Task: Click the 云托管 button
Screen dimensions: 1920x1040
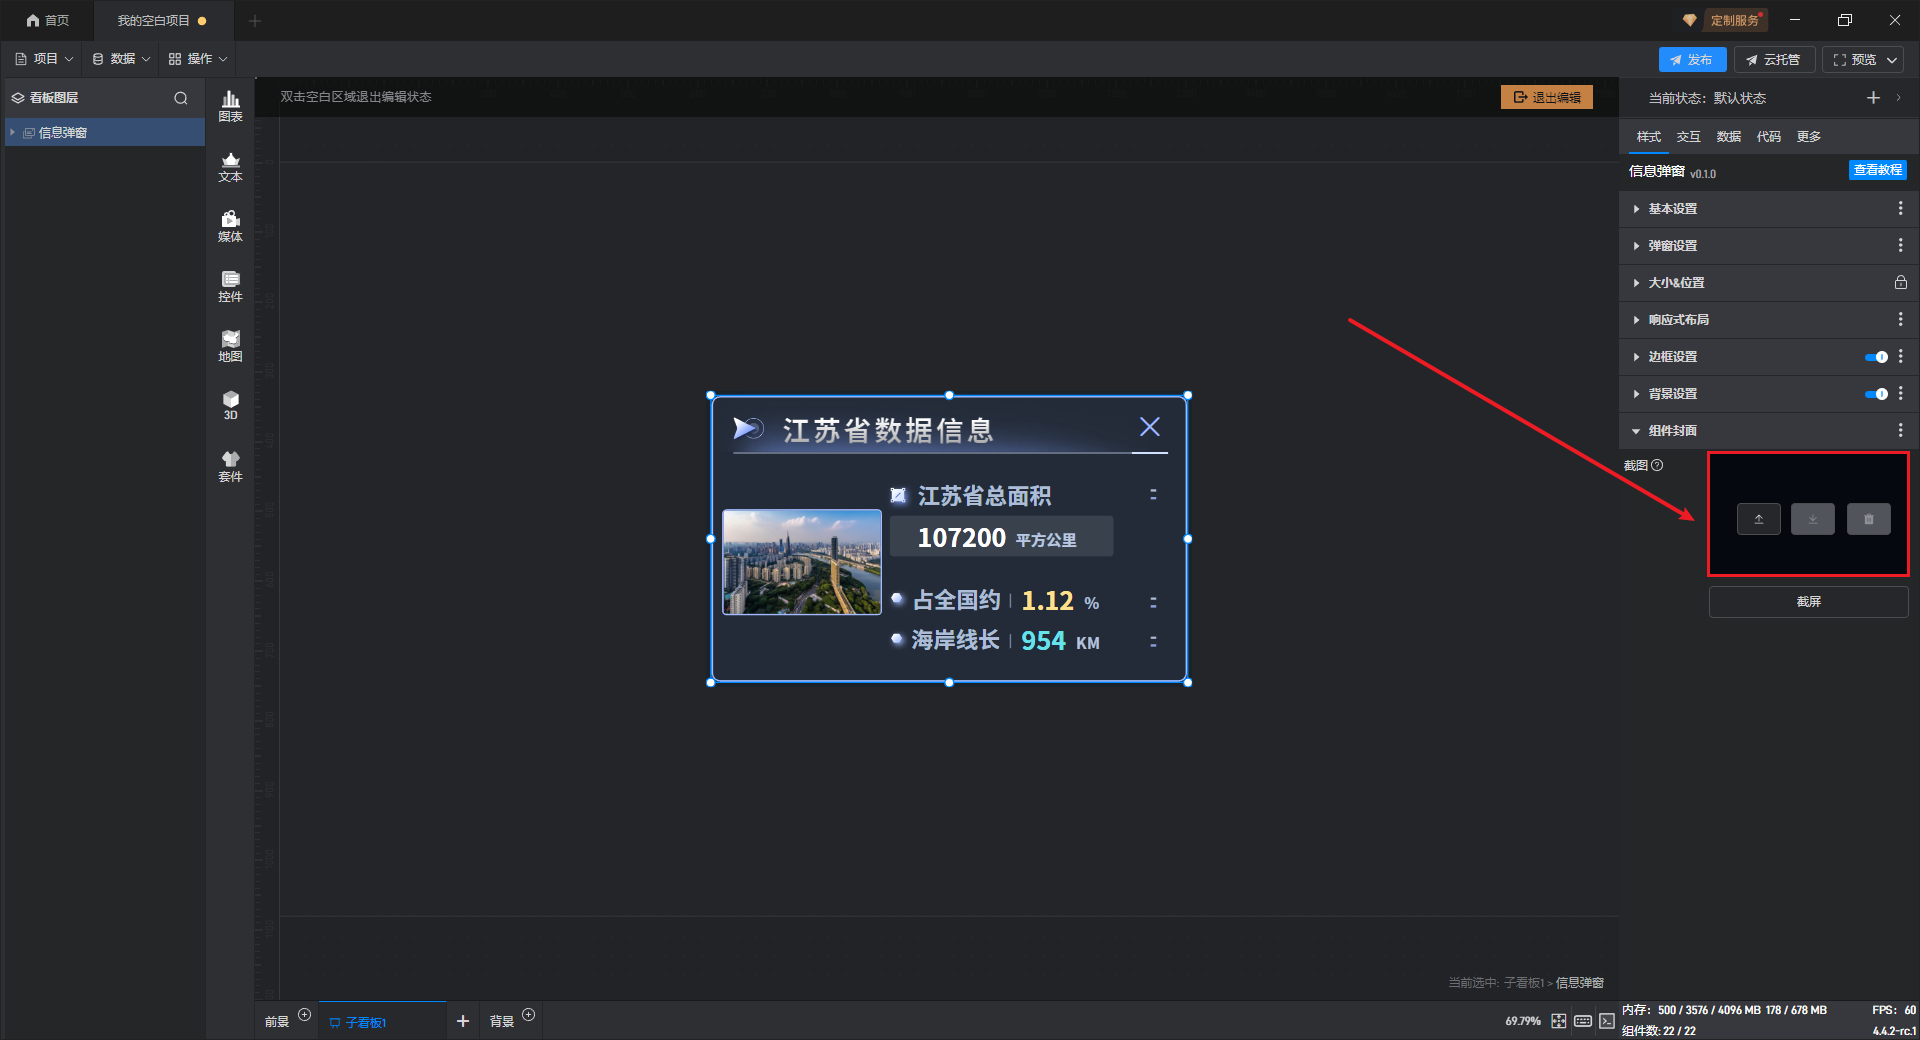Action: (1774, 60)
